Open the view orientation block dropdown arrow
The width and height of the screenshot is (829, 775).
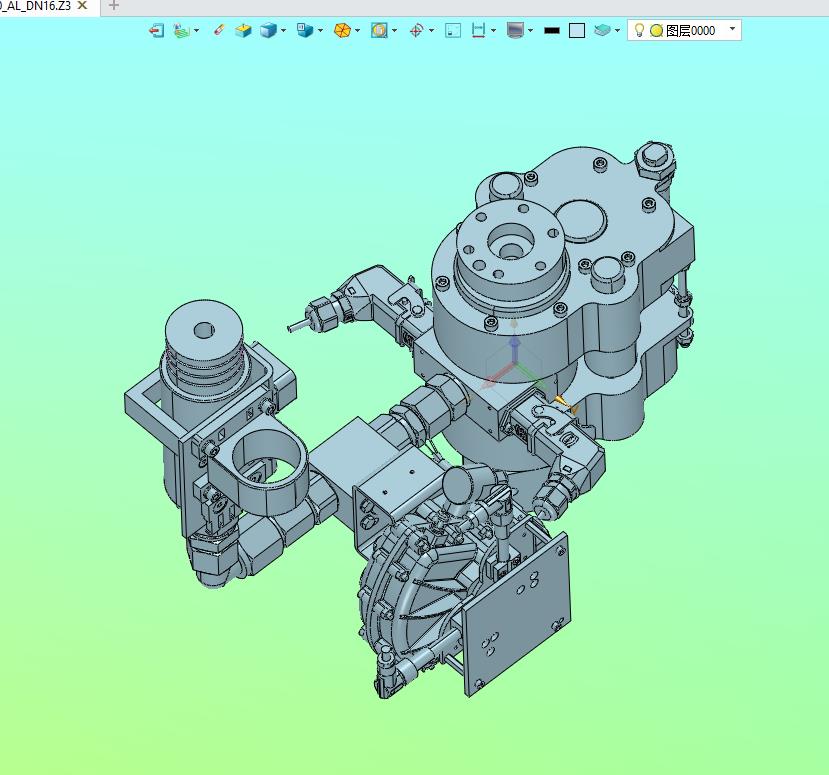coord(320,31)
